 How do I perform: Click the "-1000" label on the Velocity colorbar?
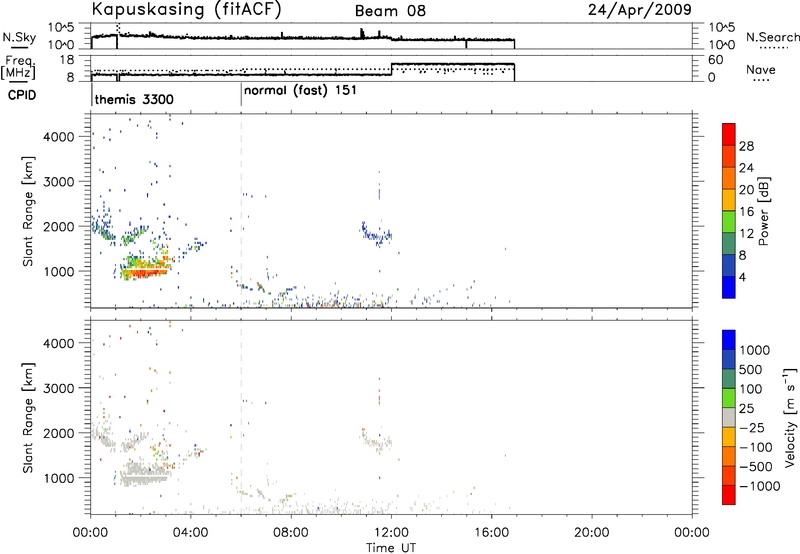coord(760,486)
